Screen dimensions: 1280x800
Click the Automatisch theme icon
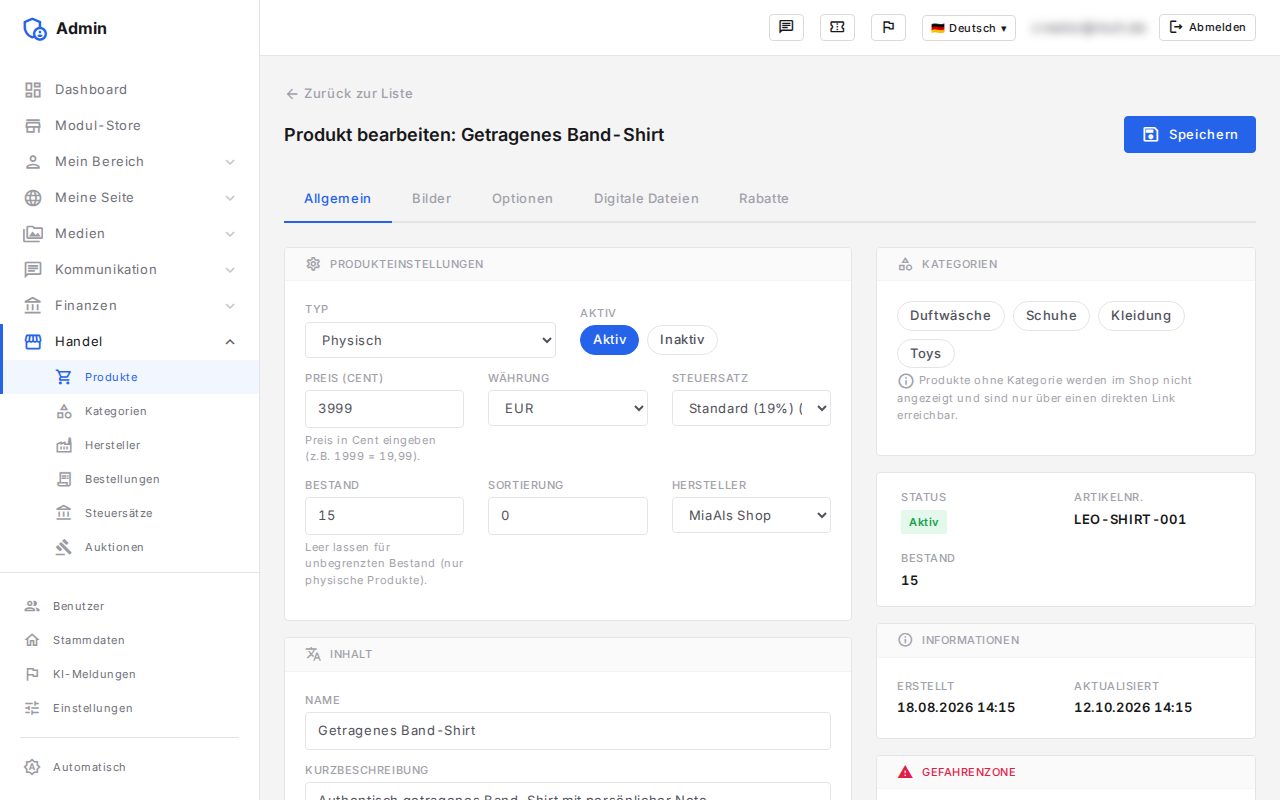tap(32, 767)
